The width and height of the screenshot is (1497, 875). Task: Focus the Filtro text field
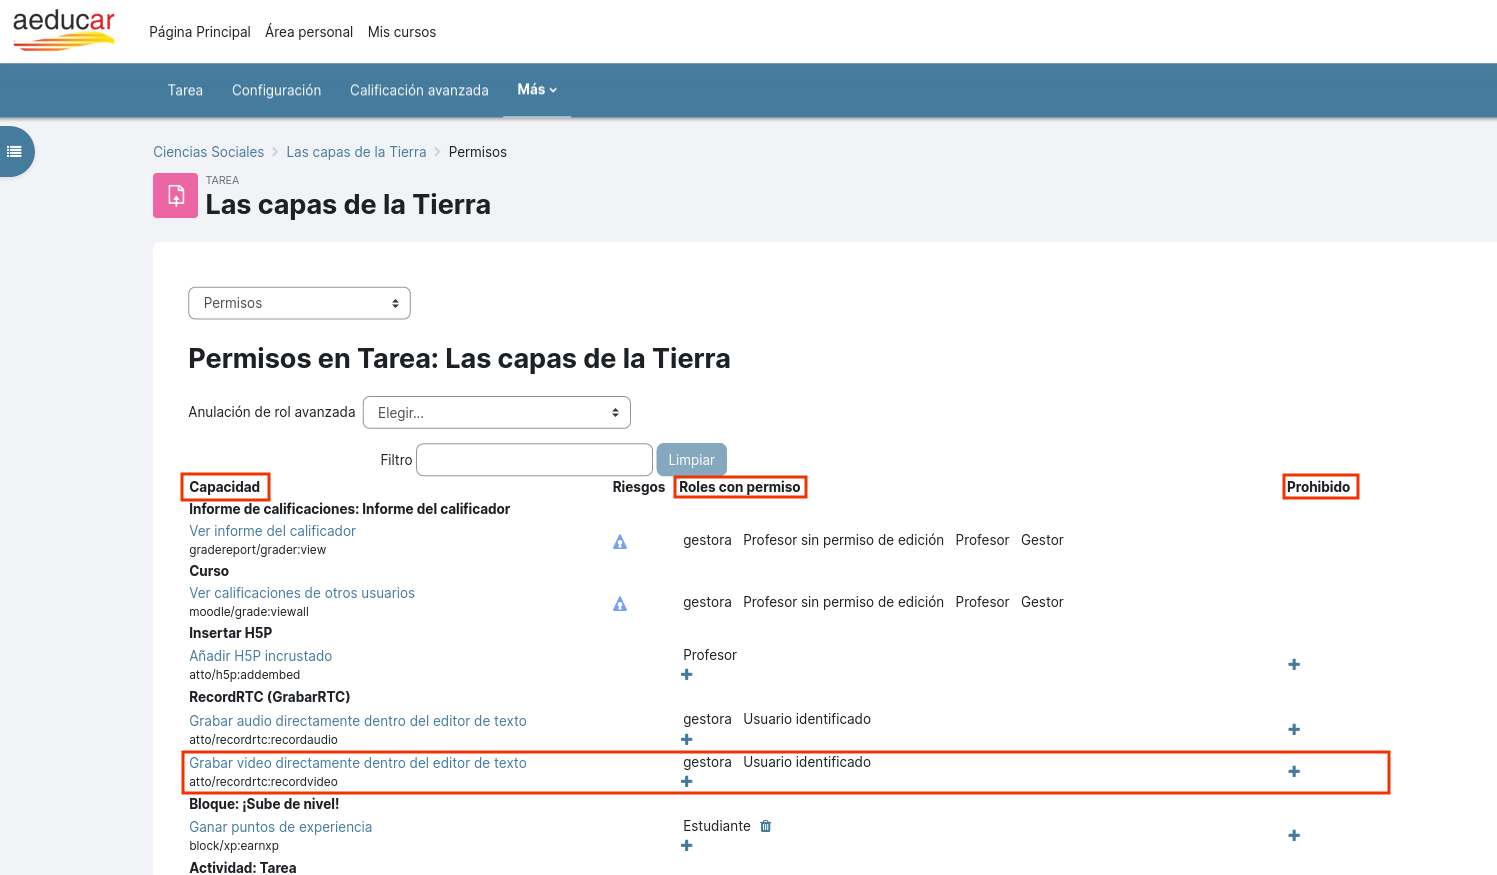(x=534, y=460)
